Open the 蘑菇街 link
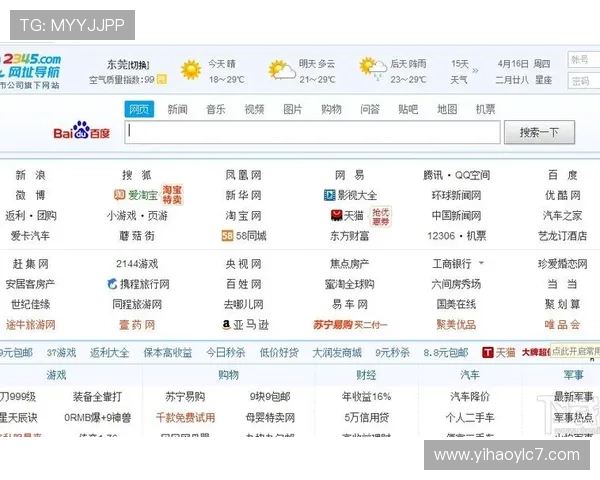Viewport: 600px width, 480px height. point(137,236)
